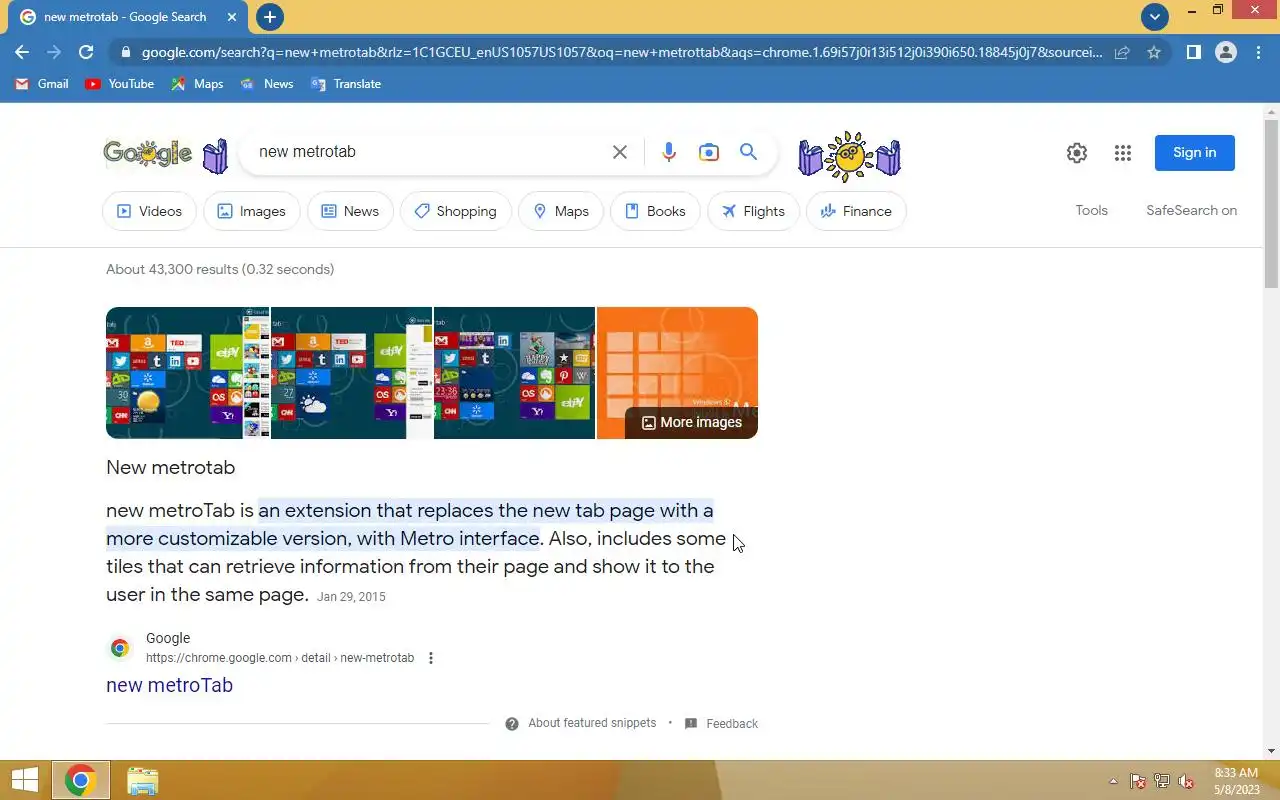This screenshot has height=800, width=1280.
Task: Open File Explorer from taskbar
Action: coord(143,781)
